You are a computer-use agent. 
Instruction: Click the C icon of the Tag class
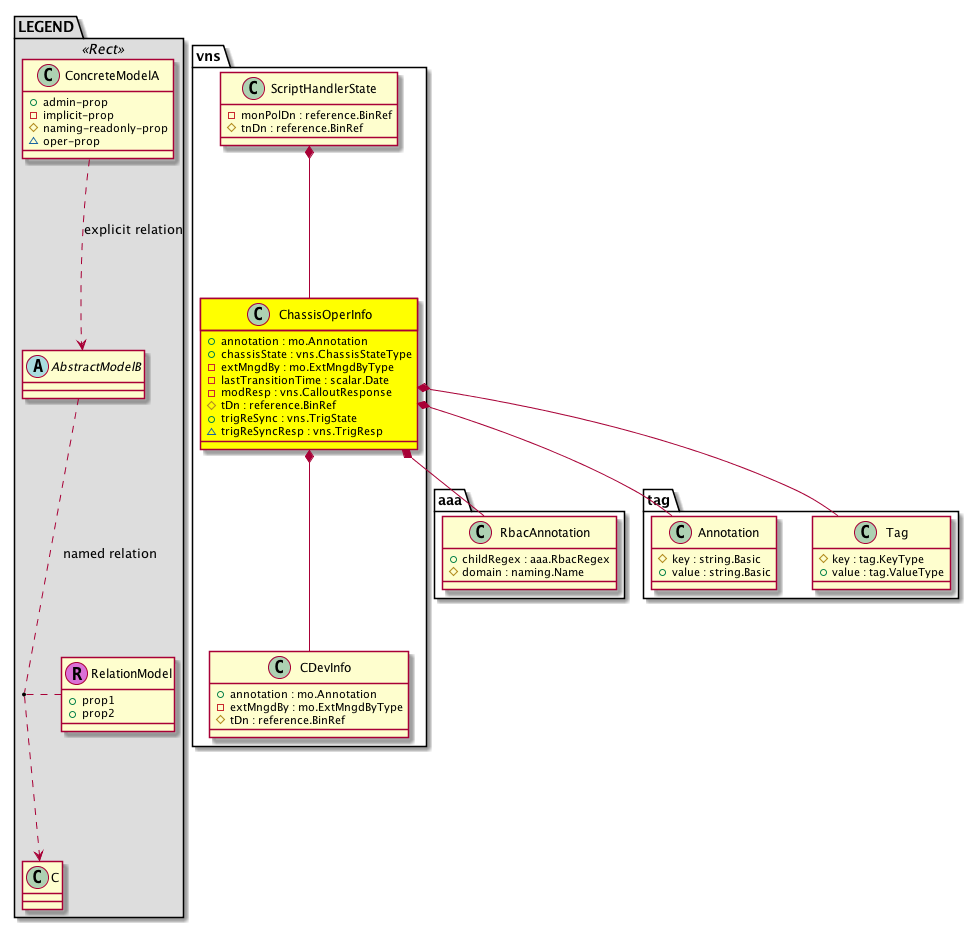click(x=865, y=533)
